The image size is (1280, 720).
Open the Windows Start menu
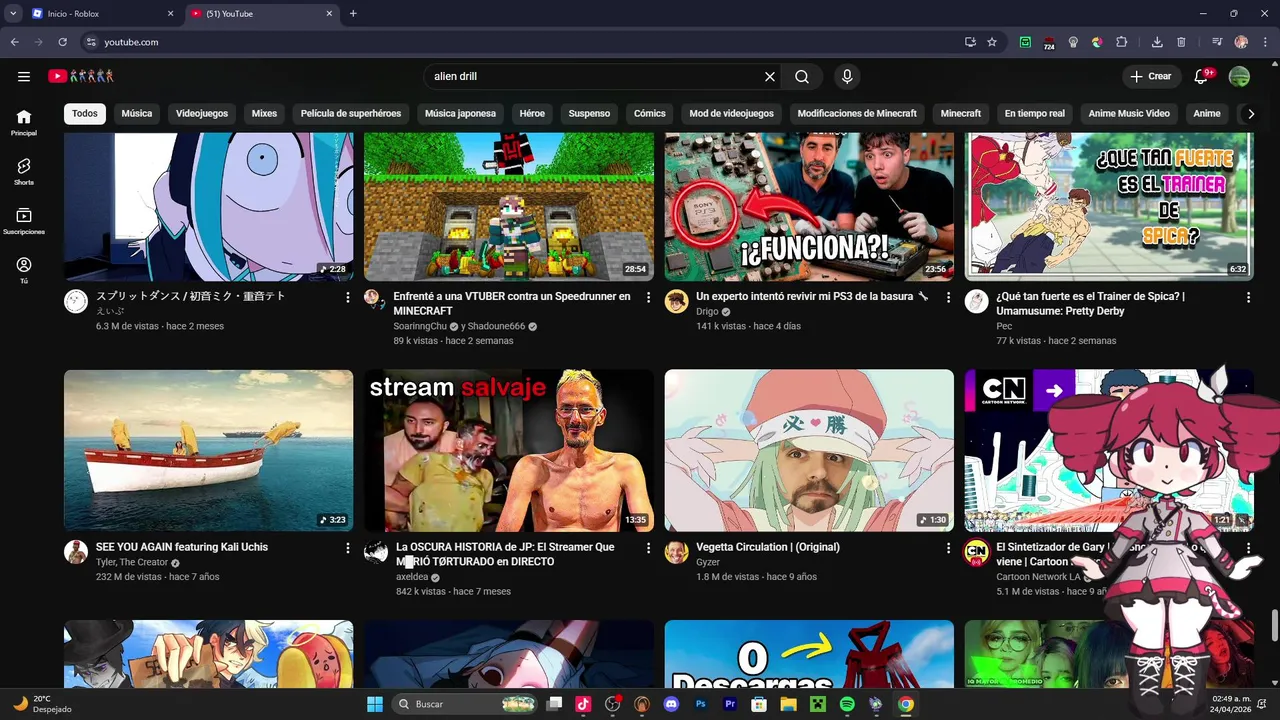pyautogui.click(x=375, y=704)
